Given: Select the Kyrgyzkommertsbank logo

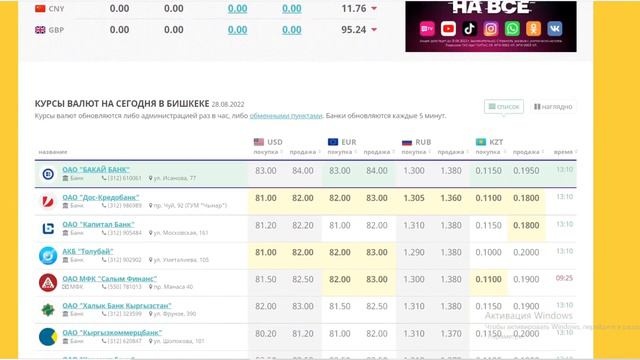Looking at the screenshot, I should point(48,337).
